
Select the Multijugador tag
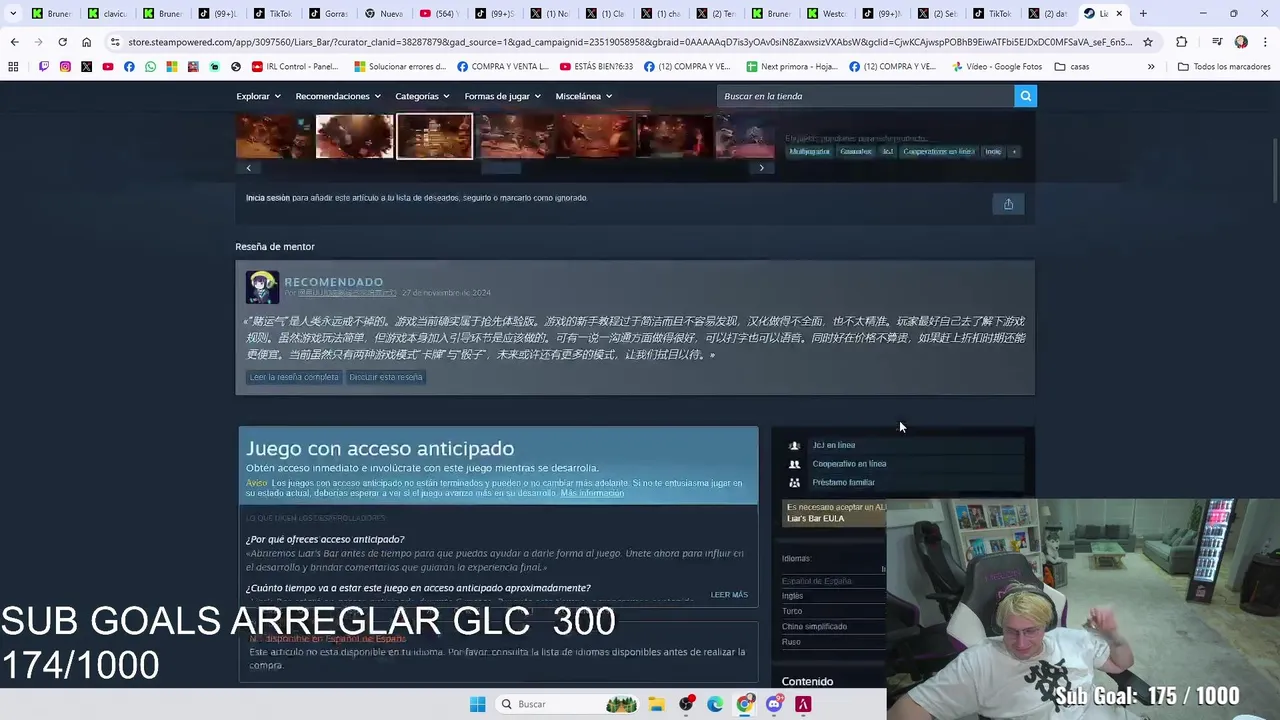point(809,151)
